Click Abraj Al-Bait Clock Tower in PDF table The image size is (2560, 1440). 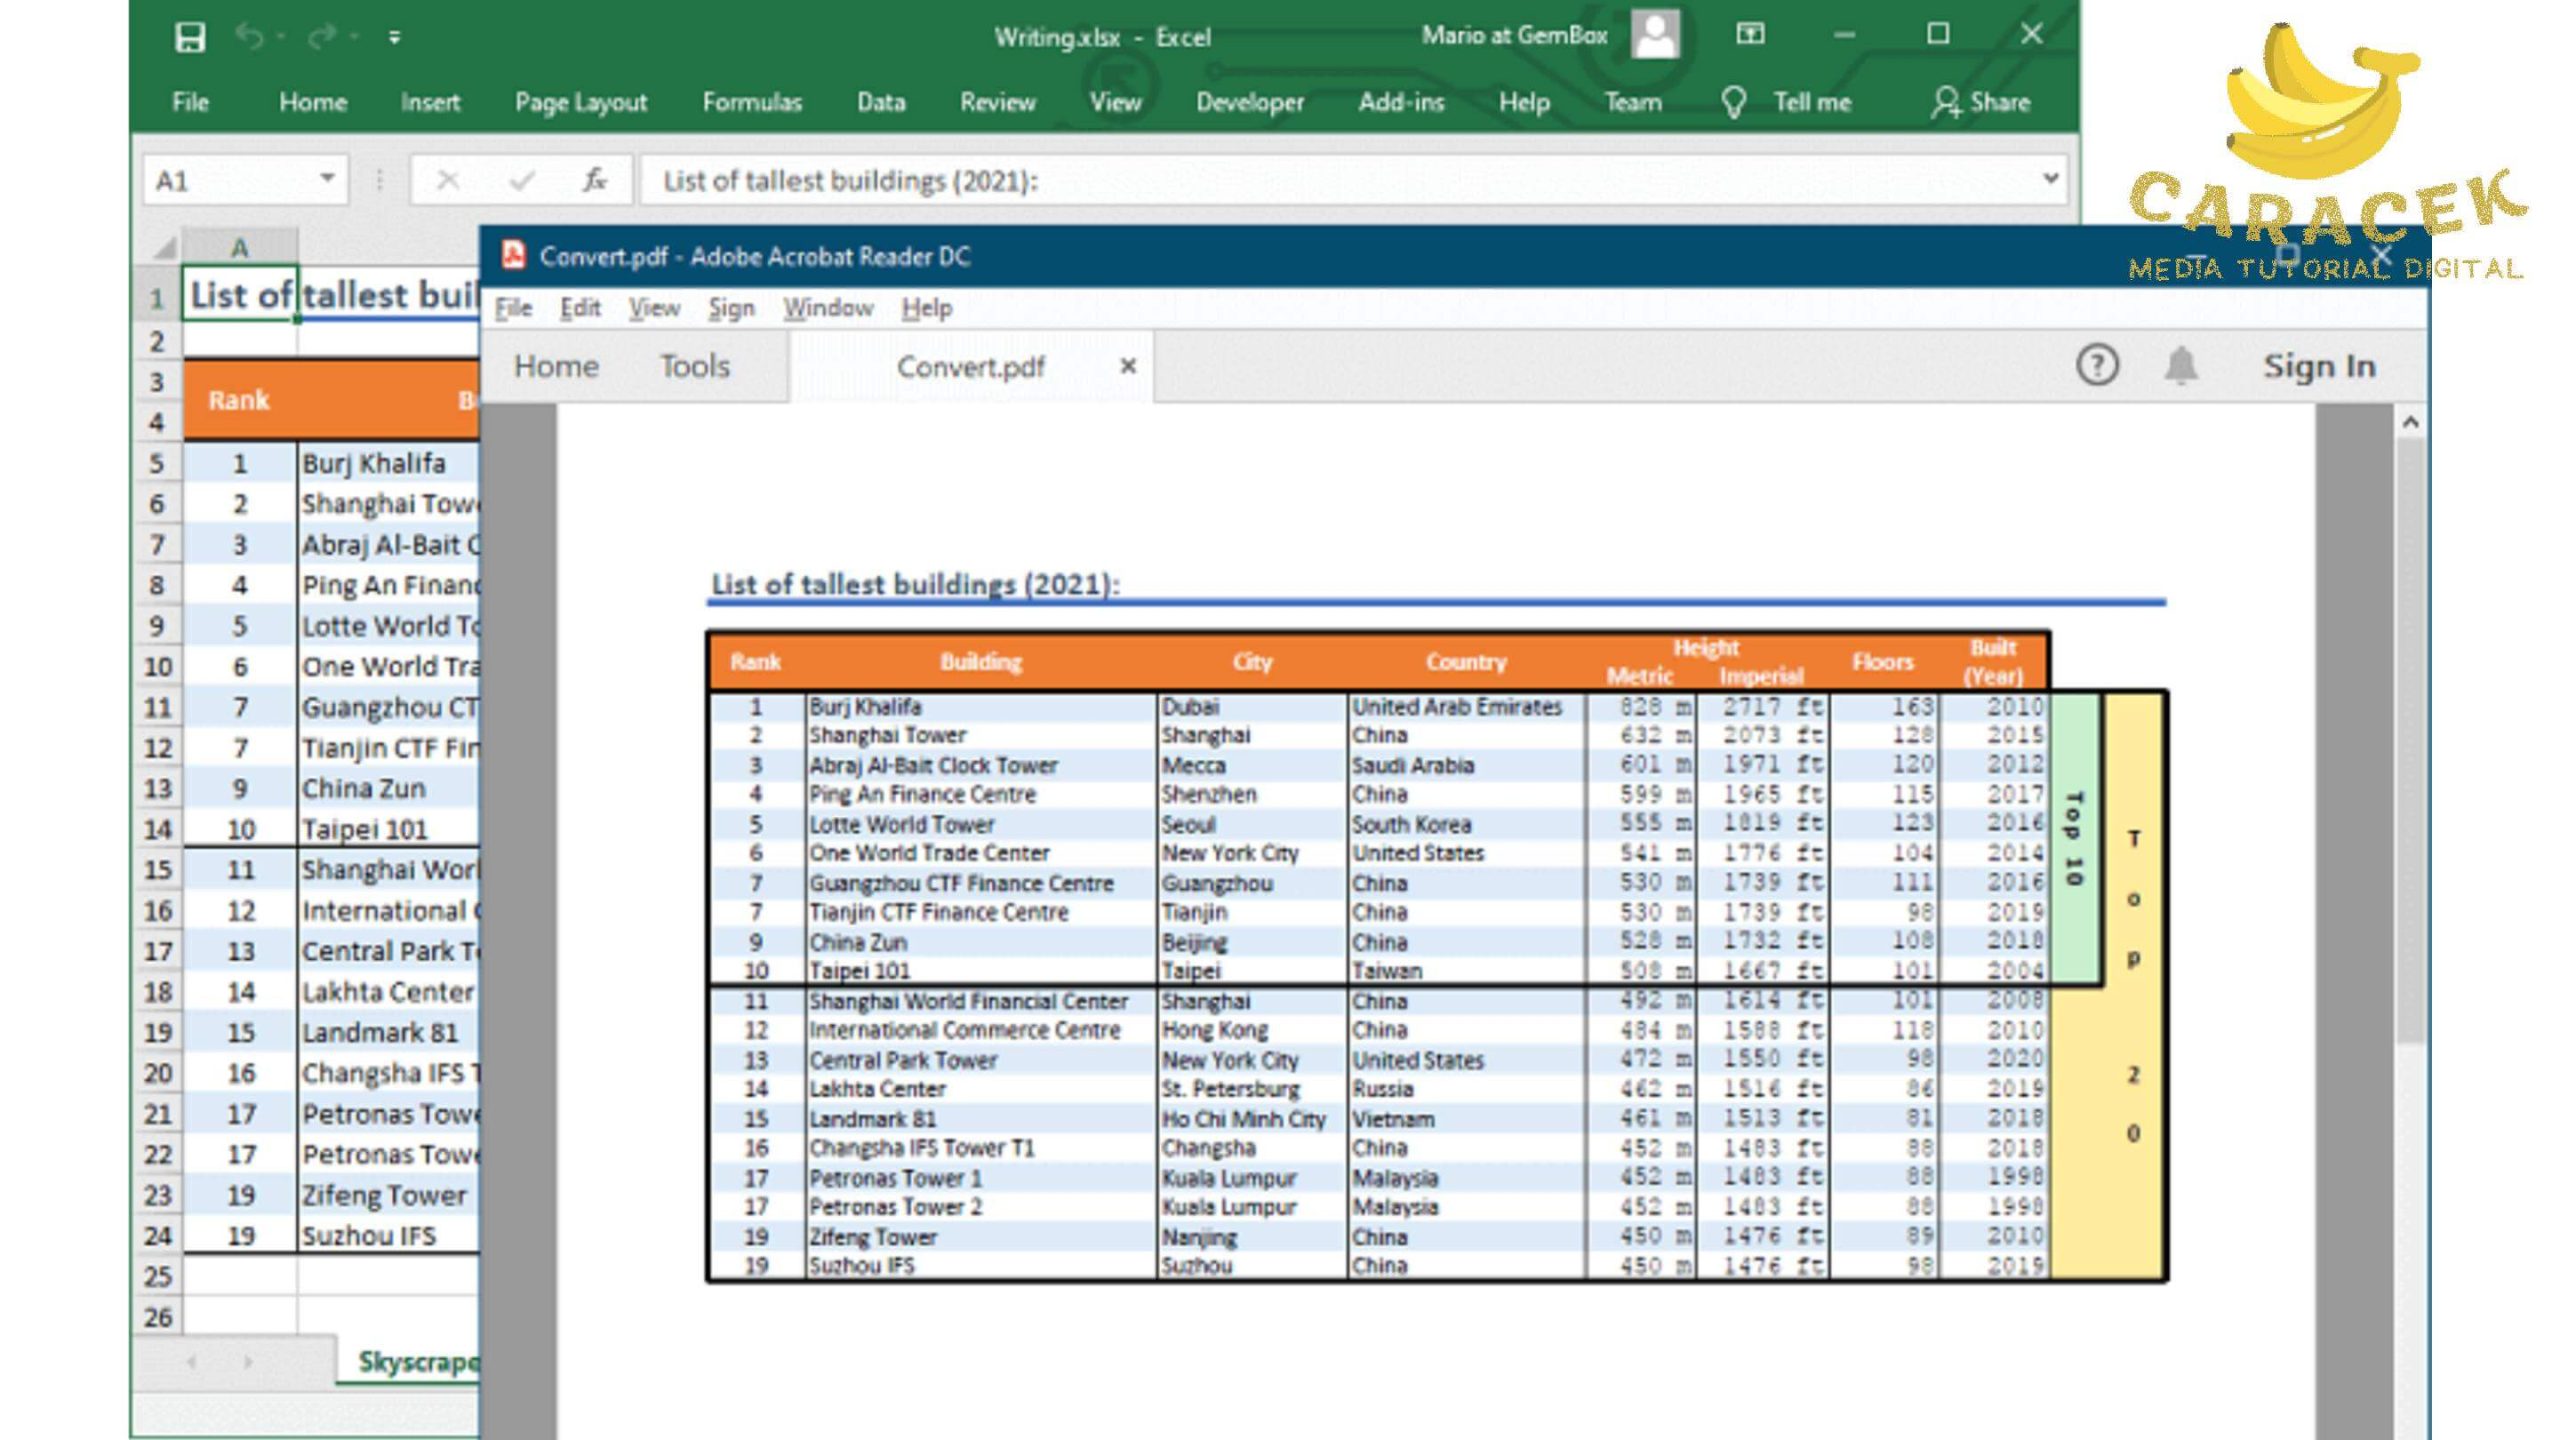(x=933, y=766)
